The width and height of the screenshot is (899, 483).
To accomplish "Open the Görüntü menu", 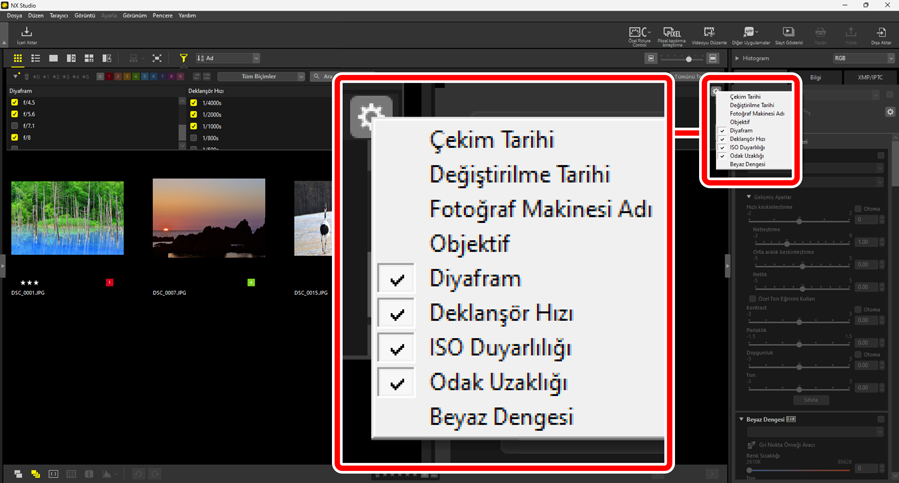I will (84, 16).
